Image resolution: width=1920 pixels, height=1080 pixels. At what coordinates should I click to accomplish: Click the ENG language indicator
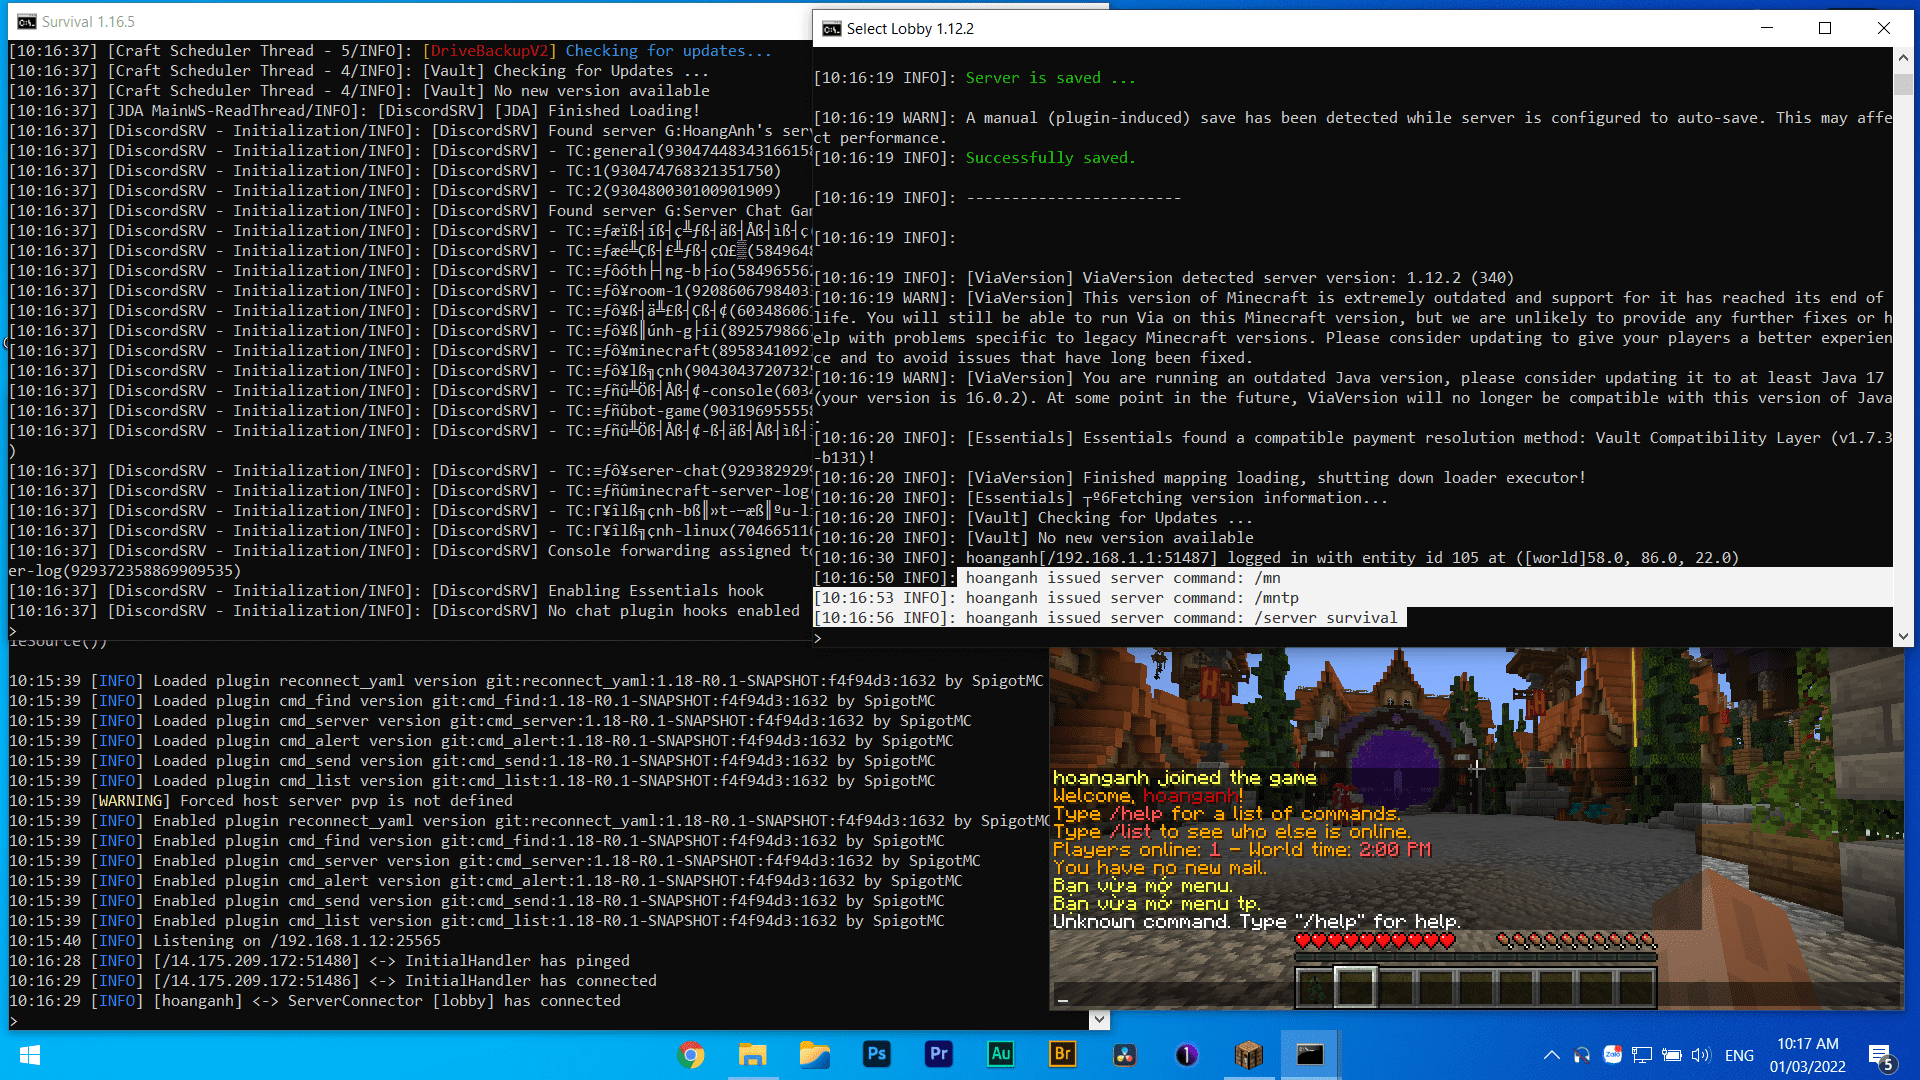(x=1739, y=1055)
